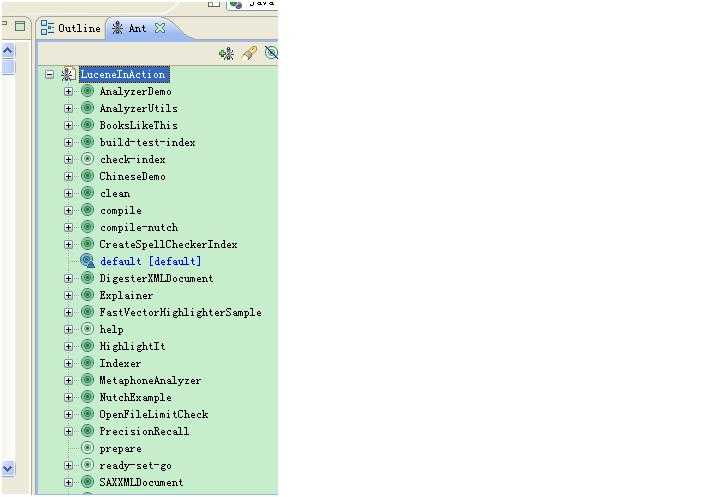Expand the BooksLikeThis target
The image size is (720, 497).
[x=68, y=125]
